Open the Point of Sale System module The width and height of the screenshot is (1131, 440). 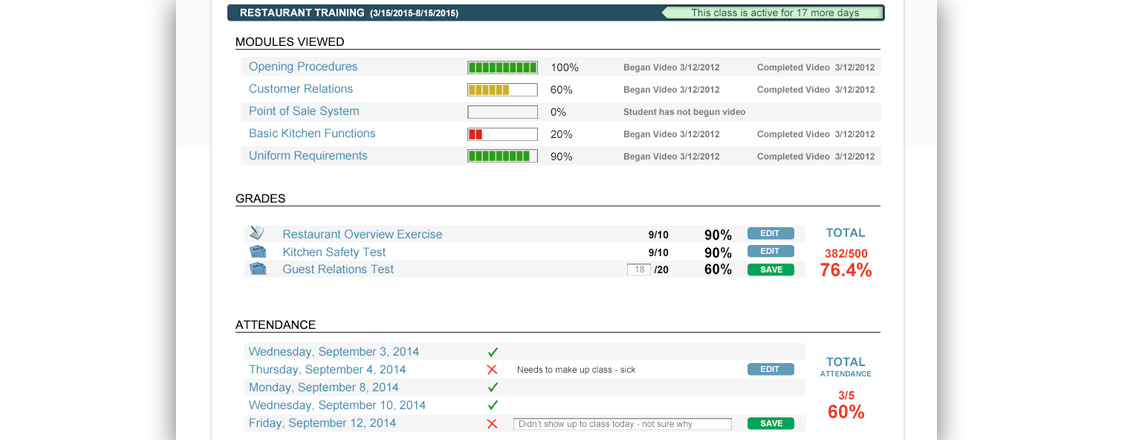point(304,111)
